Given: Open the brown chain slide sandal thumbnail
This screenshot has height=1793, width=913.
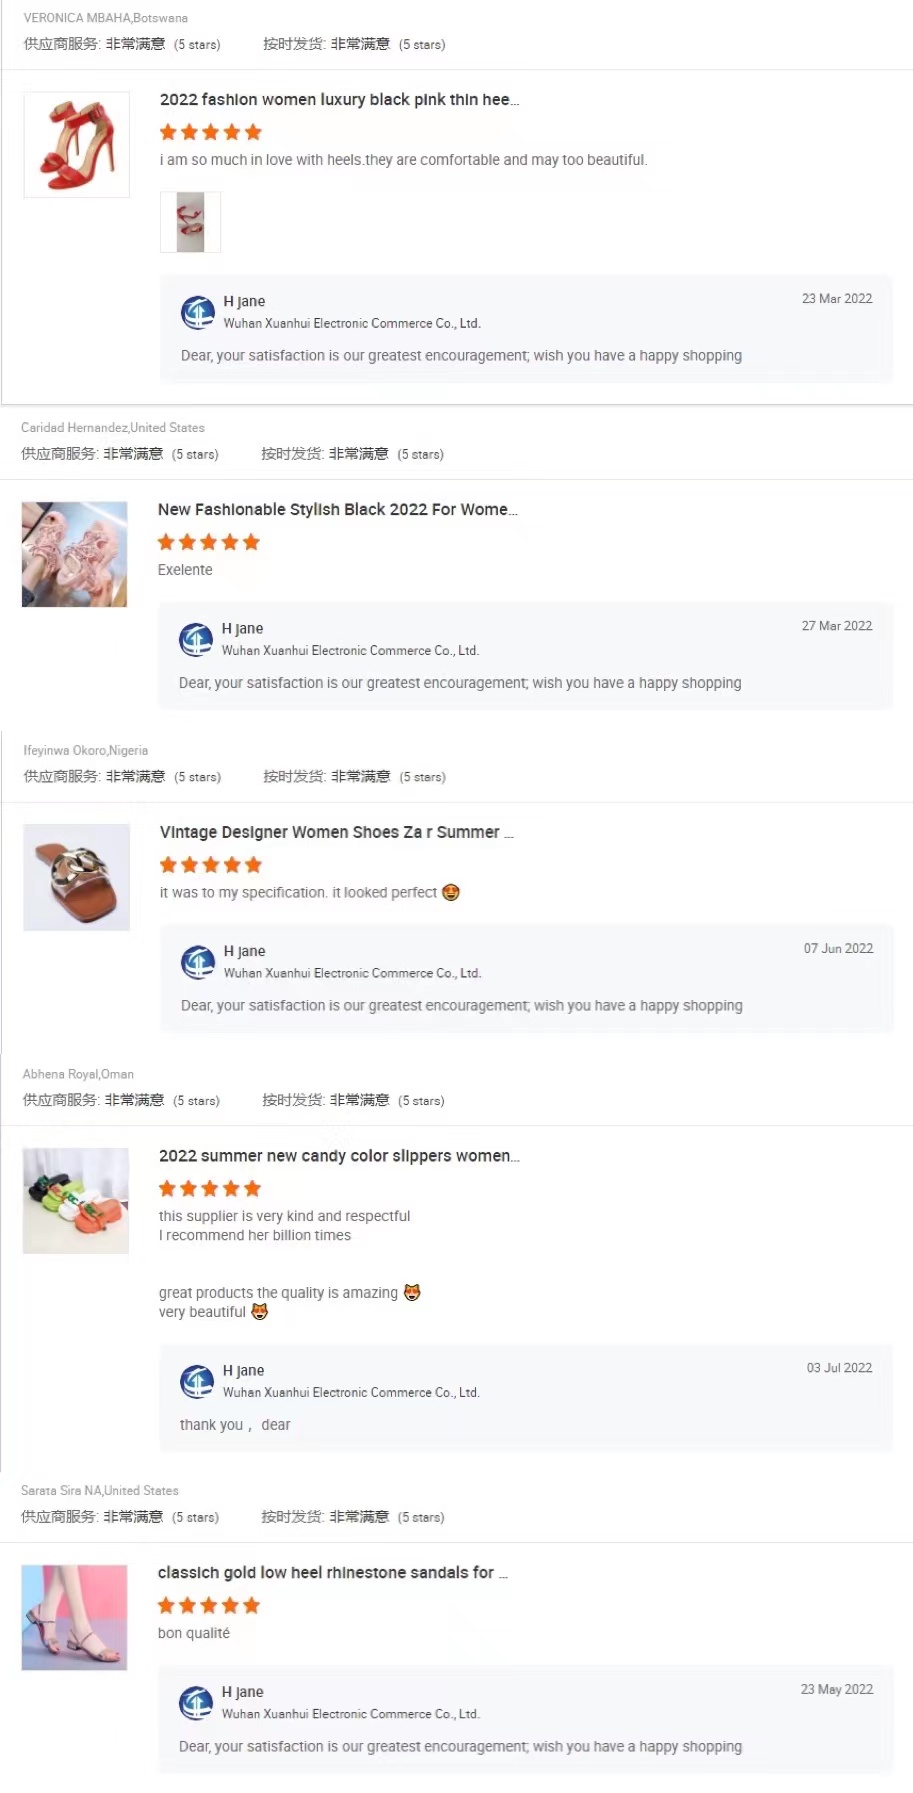Looking at the screenshot, I should click(77, 877).
